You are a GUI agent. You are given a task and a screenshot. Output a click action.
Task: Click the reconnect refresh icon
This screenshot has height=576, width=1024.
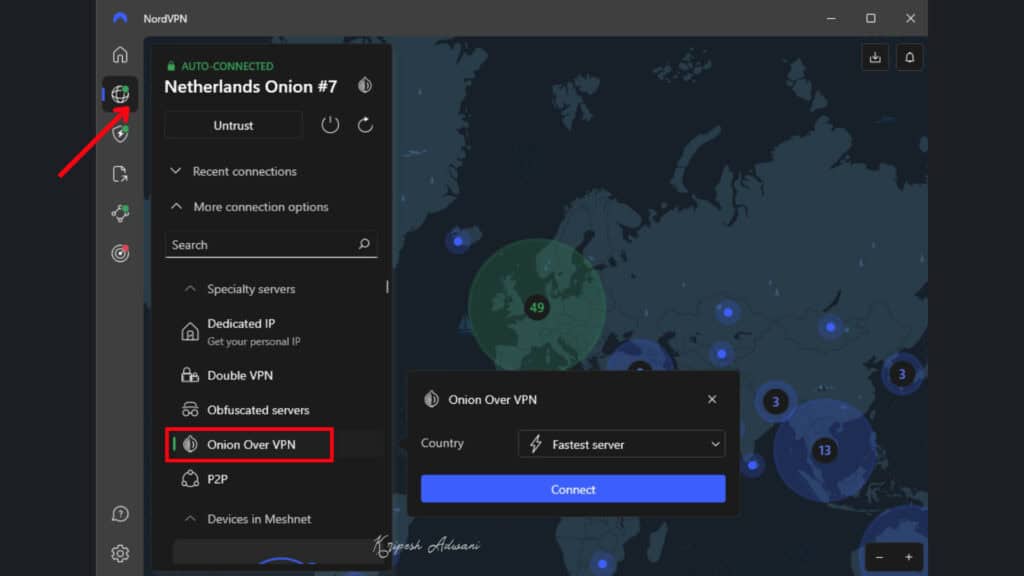(365, 124)
